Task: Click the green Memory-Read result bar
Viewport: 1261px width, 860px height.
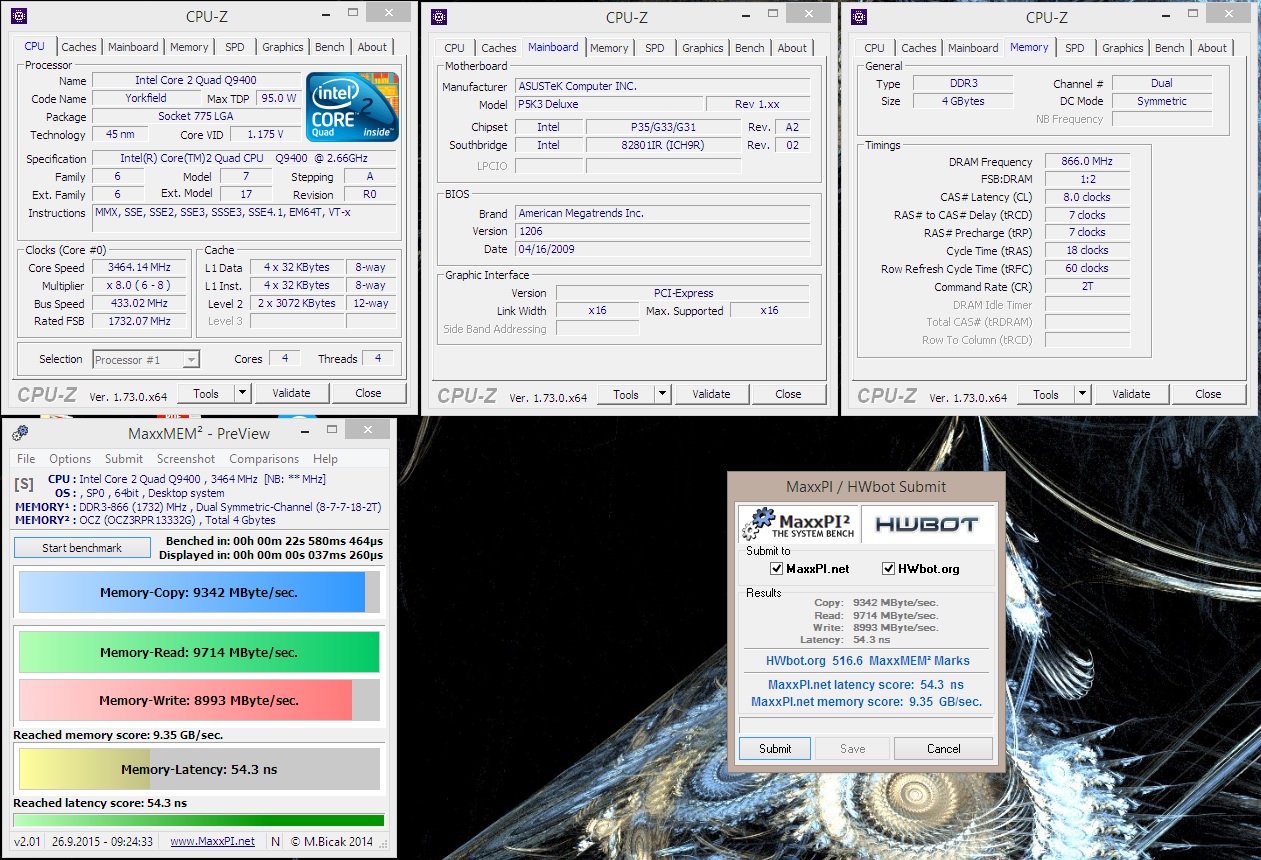Action: [199, 652]
